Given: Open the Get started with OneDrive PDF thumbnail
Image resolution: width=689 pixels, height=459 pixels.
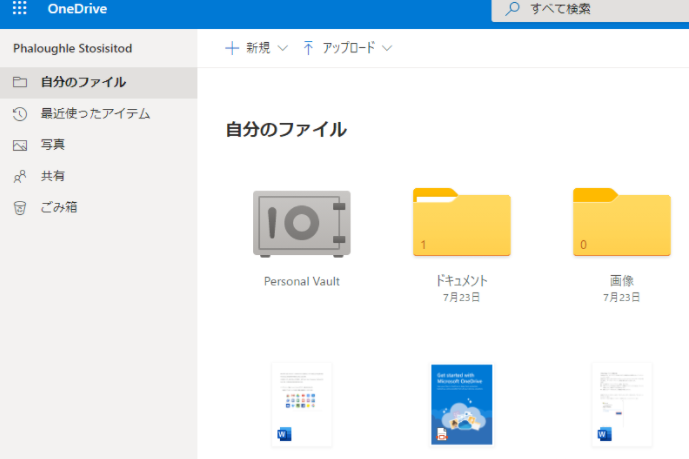Looking at the screenshot, I should 462,405.
